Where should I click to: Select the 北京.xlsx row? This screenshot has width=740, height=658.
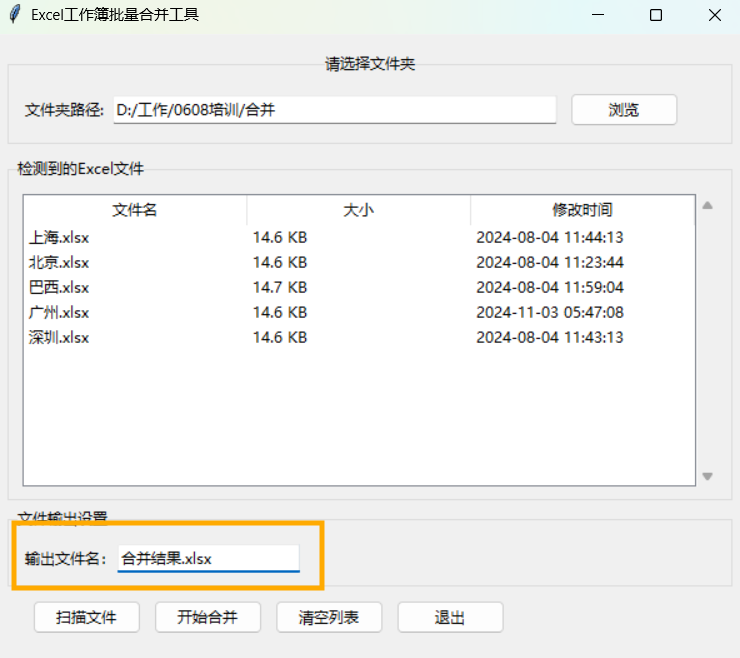pyautogui.click(x=359, y=262)
